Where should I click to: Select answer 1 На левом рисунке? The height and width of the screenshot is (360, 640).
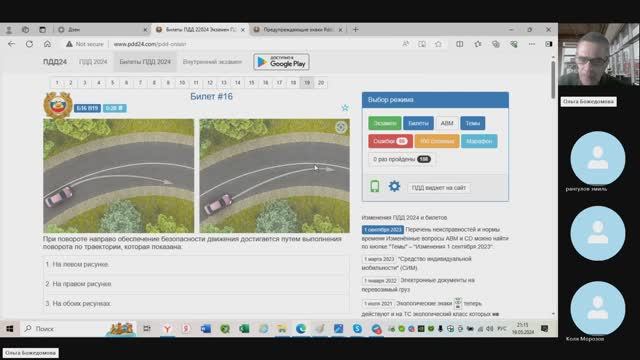pyautogui.click(x=196, y=264)
